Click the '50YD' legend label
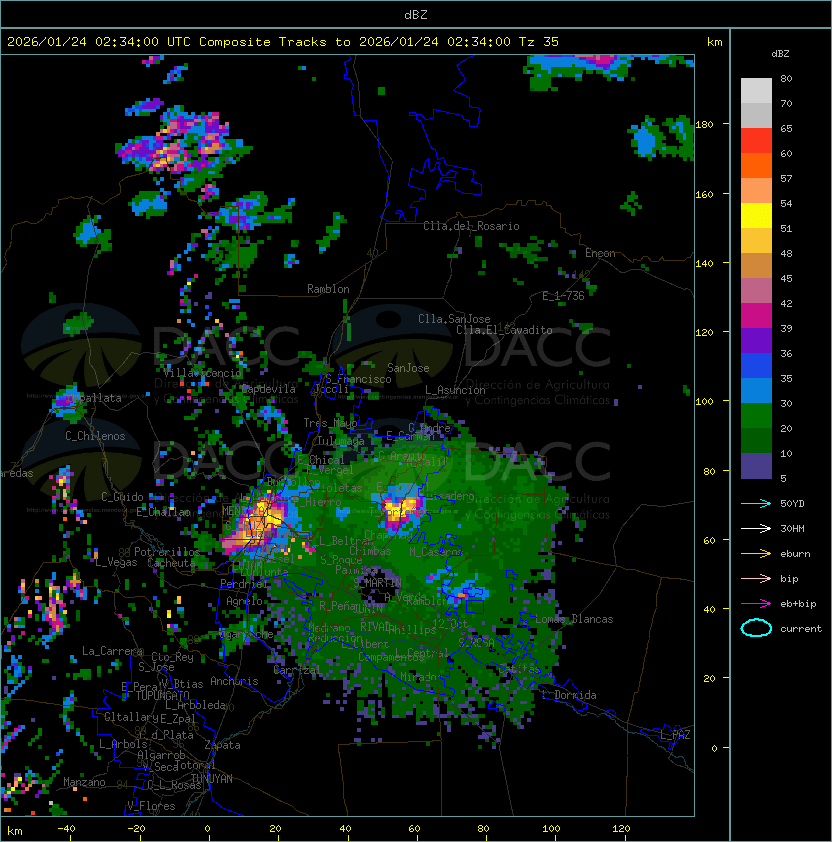 tap(792, 504)
